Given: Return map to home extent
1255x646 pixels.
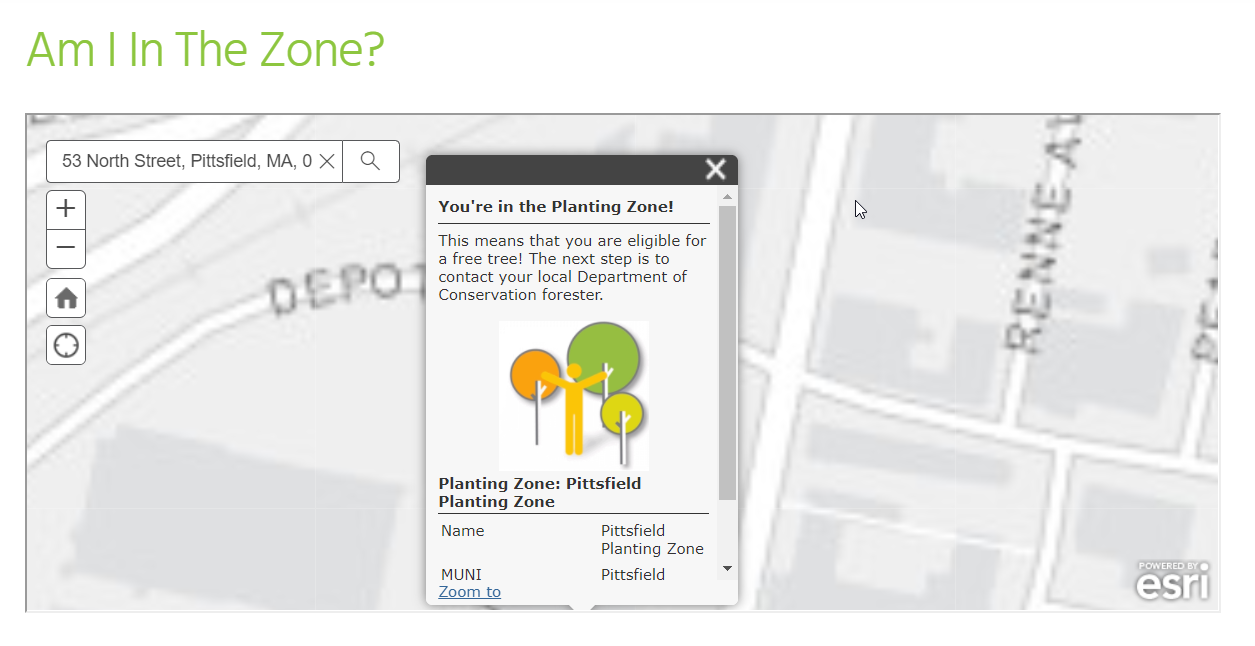Looking at the screenshot, I should 66,298.
